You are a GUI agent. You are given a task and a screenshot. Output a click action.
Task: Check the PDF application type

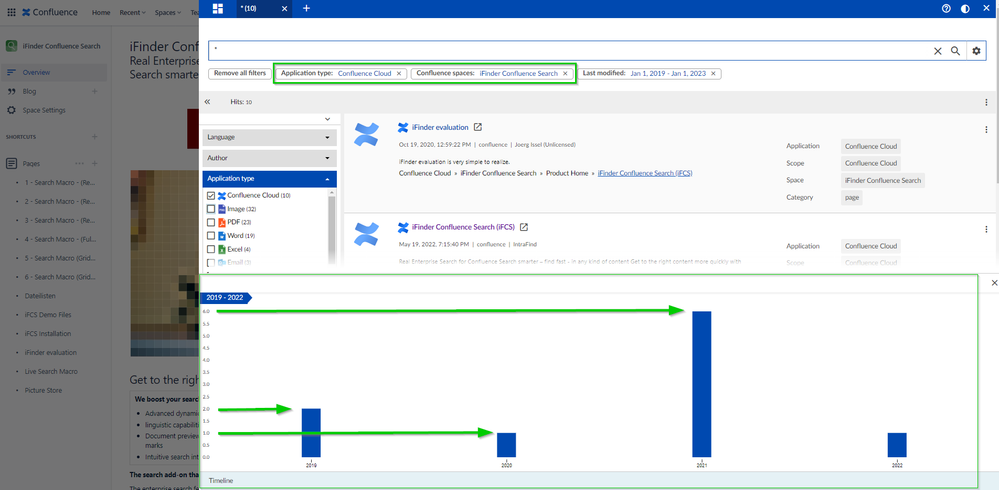(x=211, y=222)
